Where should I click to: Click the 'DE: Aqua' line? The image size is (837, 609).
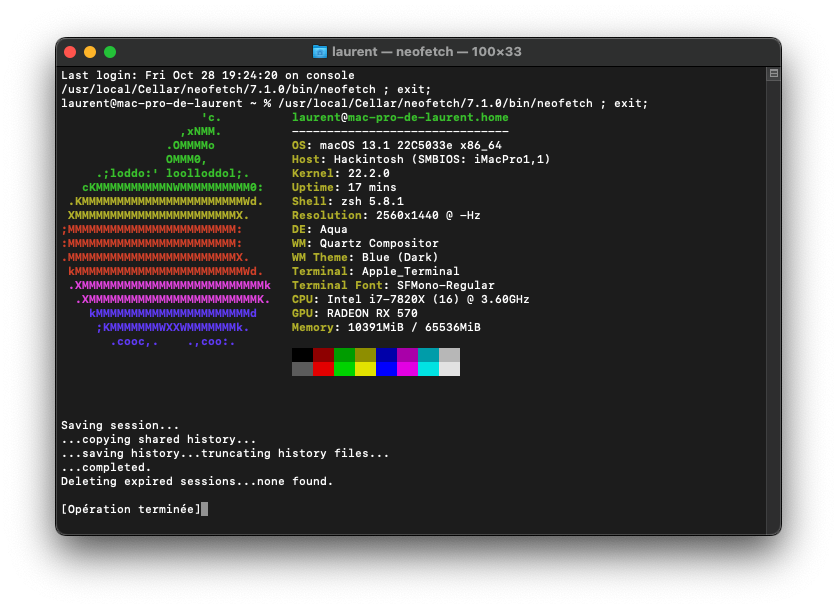320,230
